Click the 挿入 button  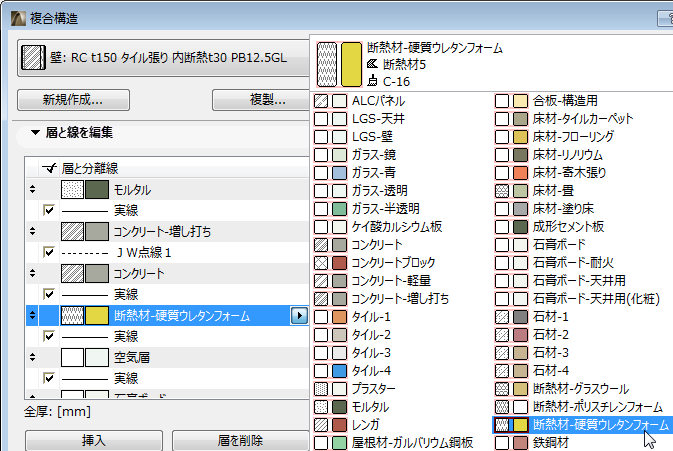click(94, 441)
